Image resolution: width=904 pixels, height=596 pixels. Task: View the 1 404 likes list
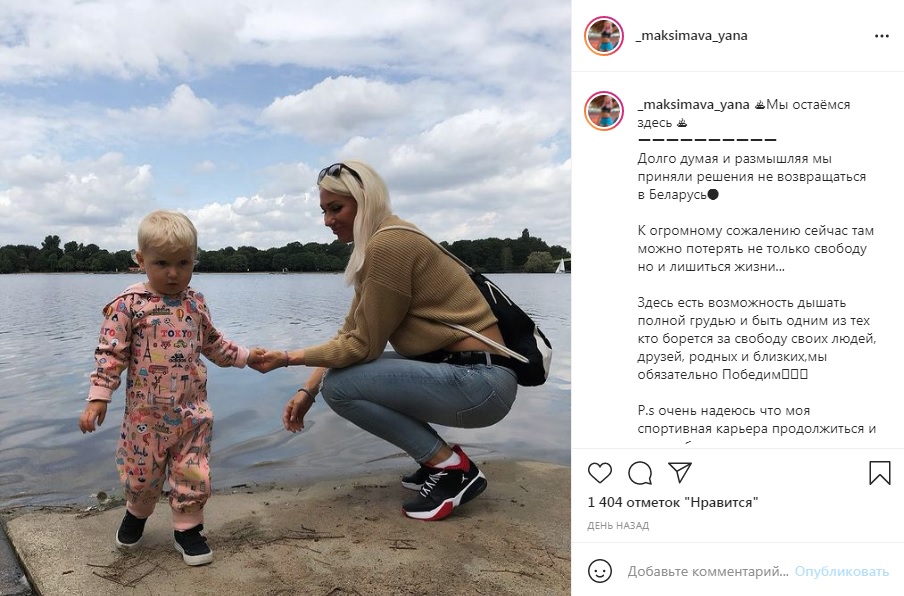point(672,503)
